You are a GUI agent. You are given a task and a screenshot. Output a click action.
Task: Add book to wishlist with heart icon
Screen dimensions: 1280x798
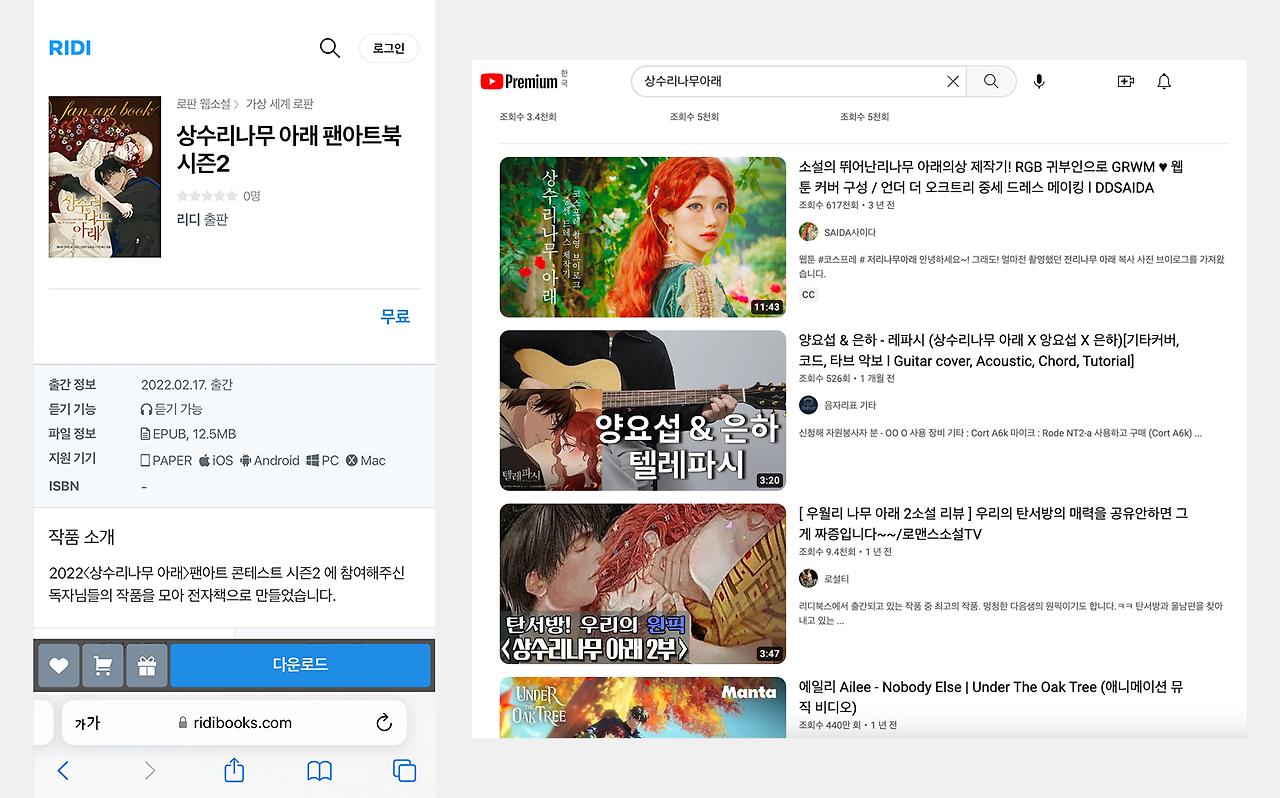[59, 666]
